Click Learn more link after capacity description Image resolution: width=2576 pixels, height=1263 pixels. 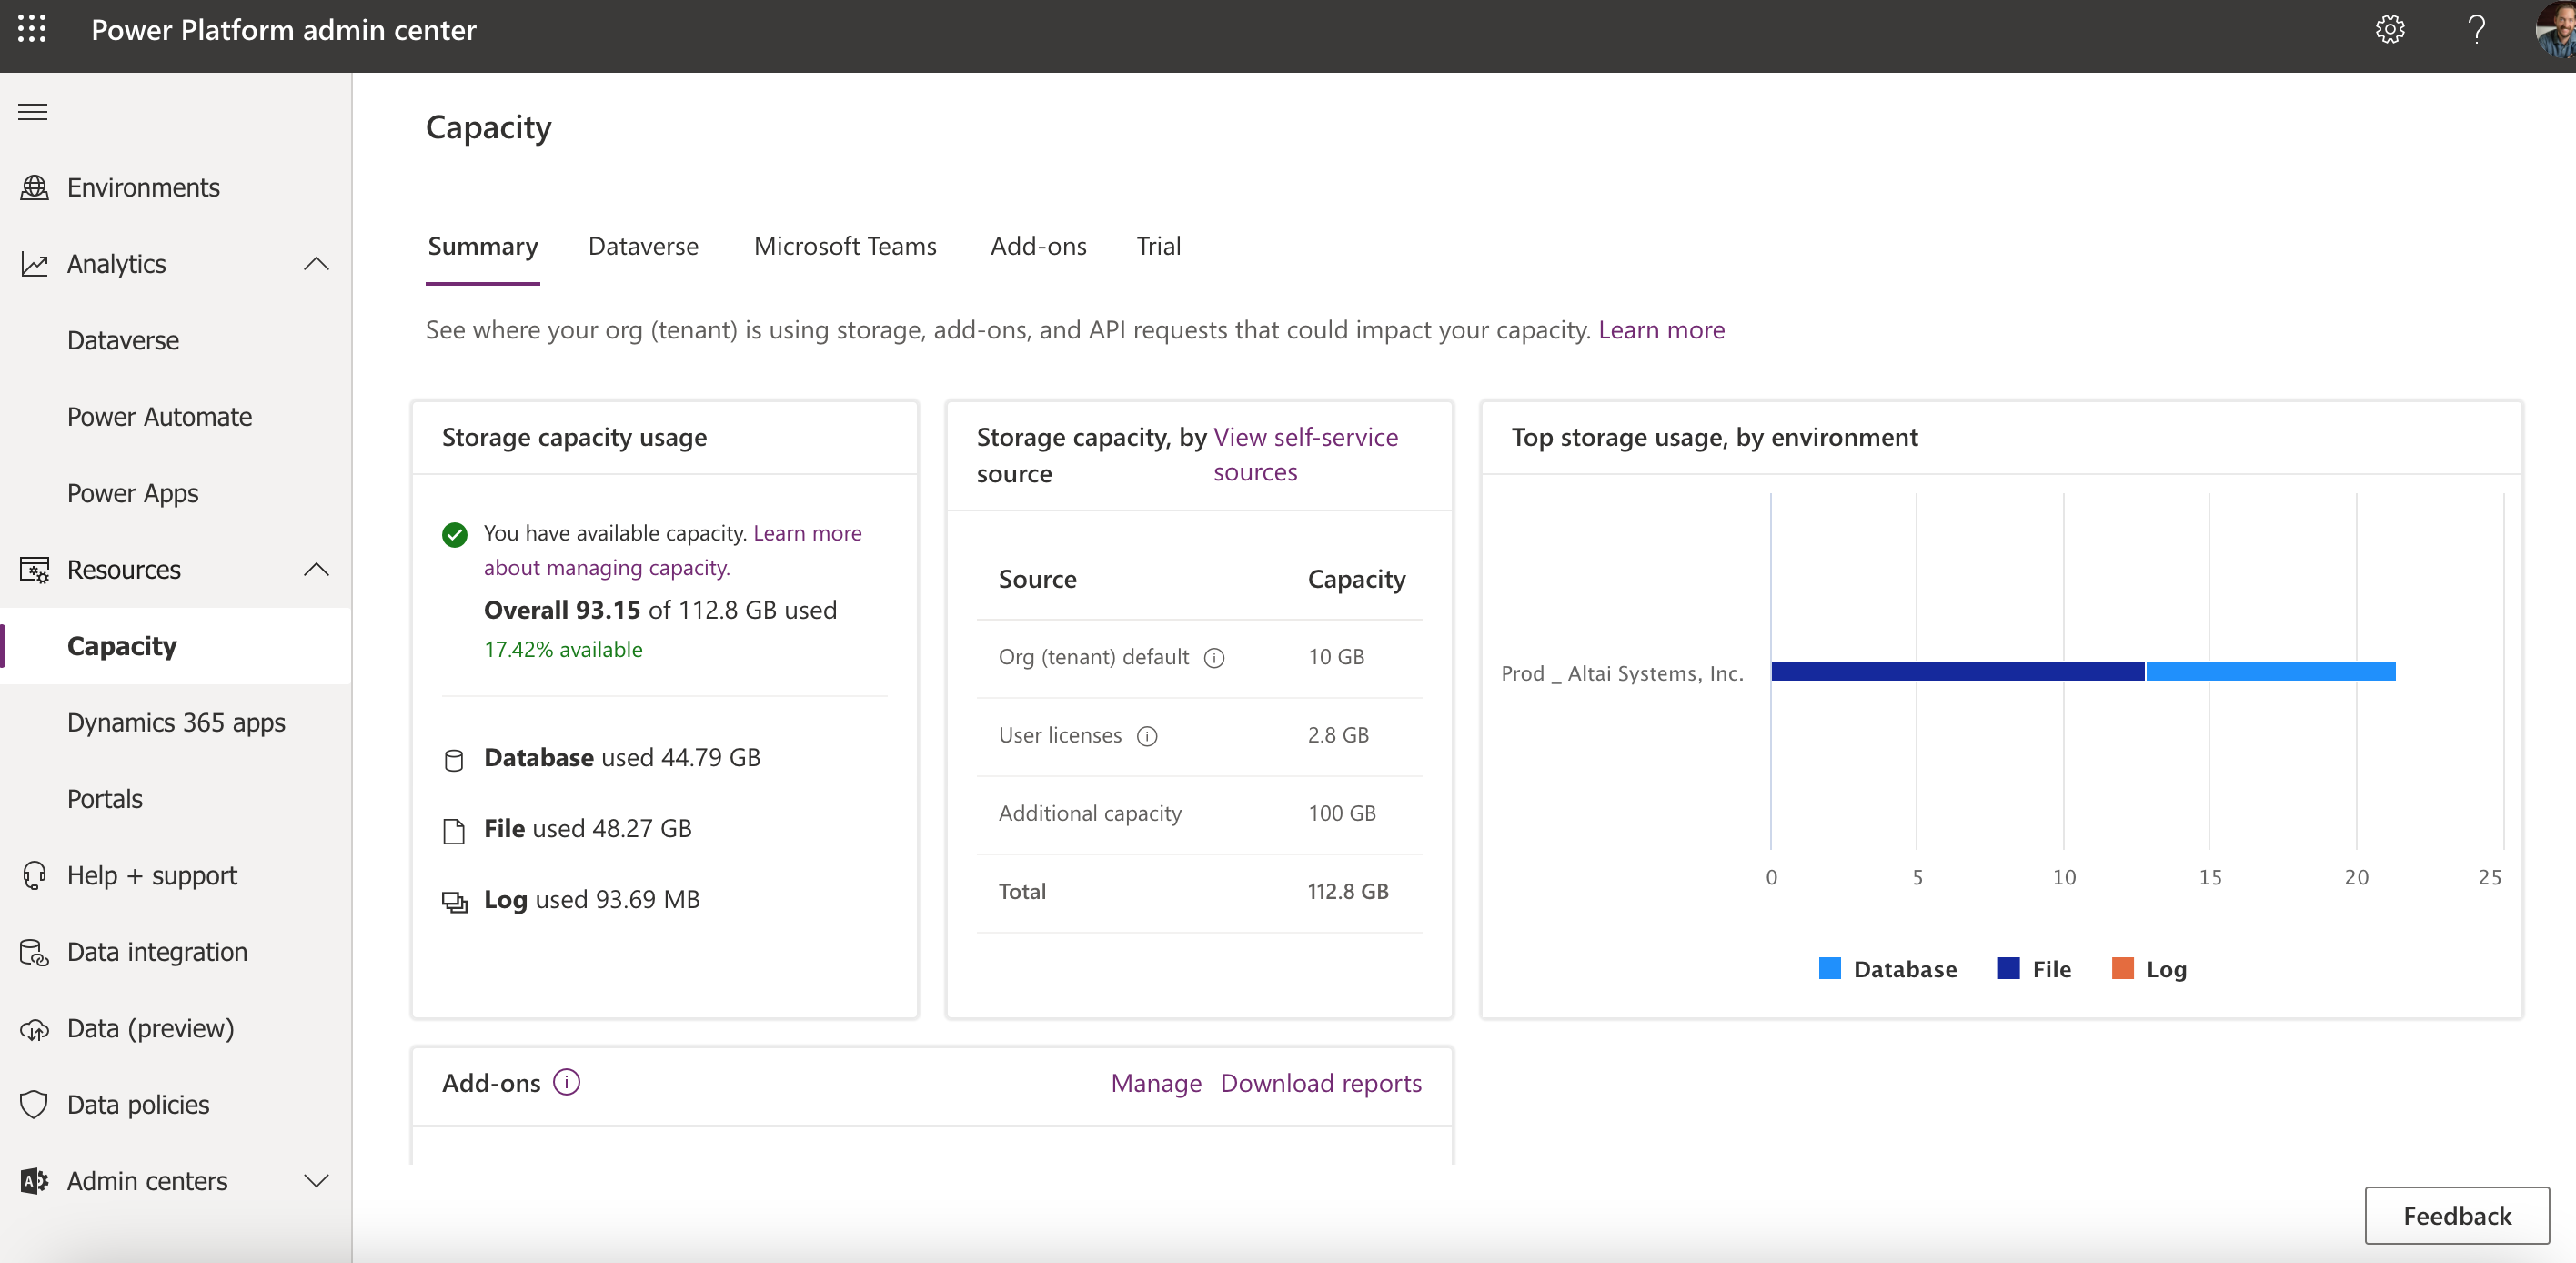(x=1661, y=330)
